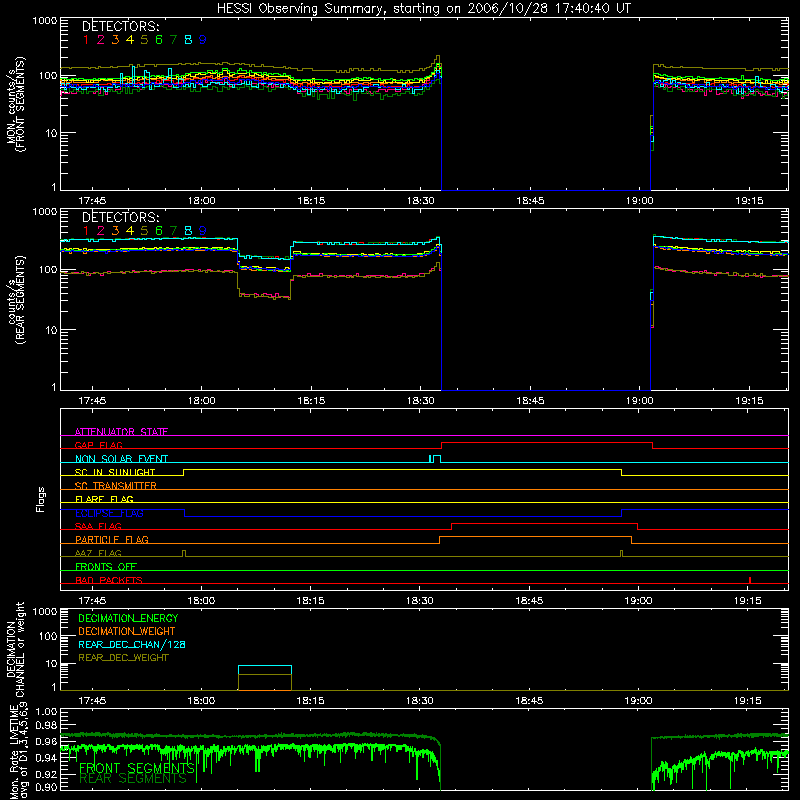The height and width of the screenshot is (800, 800).
Task: Click detector 1 in front segments legend
Action: pyautogui.click(x=86, y=39)
